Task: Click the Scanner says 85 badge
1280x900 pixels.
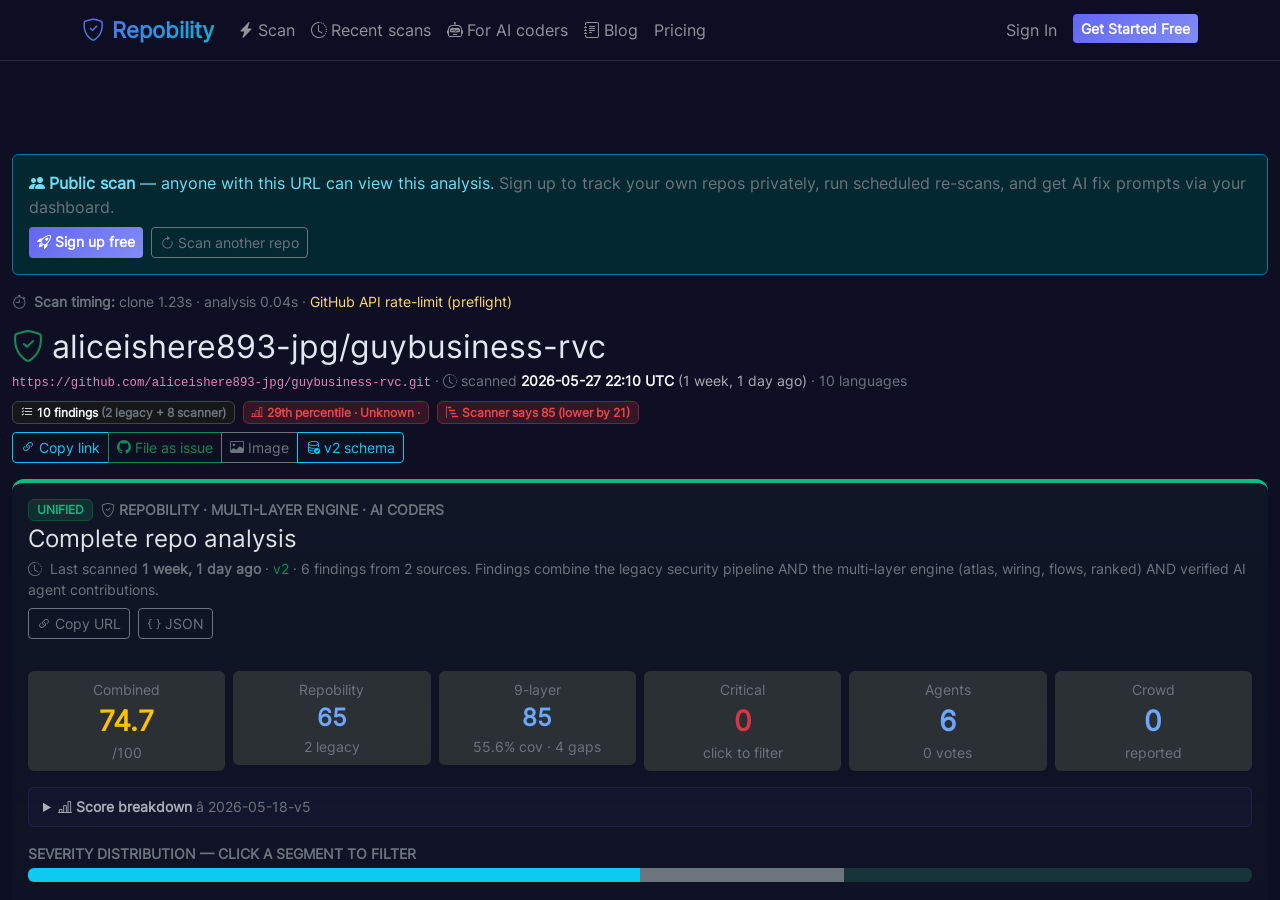Action: click(x=538, y=412)
